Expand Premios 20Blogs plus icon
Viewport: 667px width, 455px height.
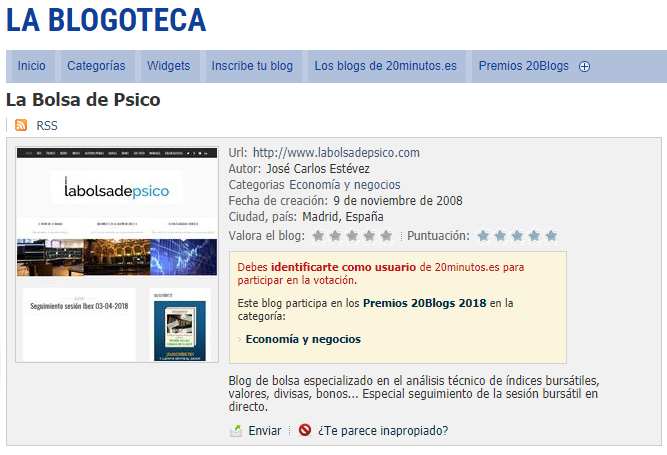pyautogui.click(x=585, y=67)
